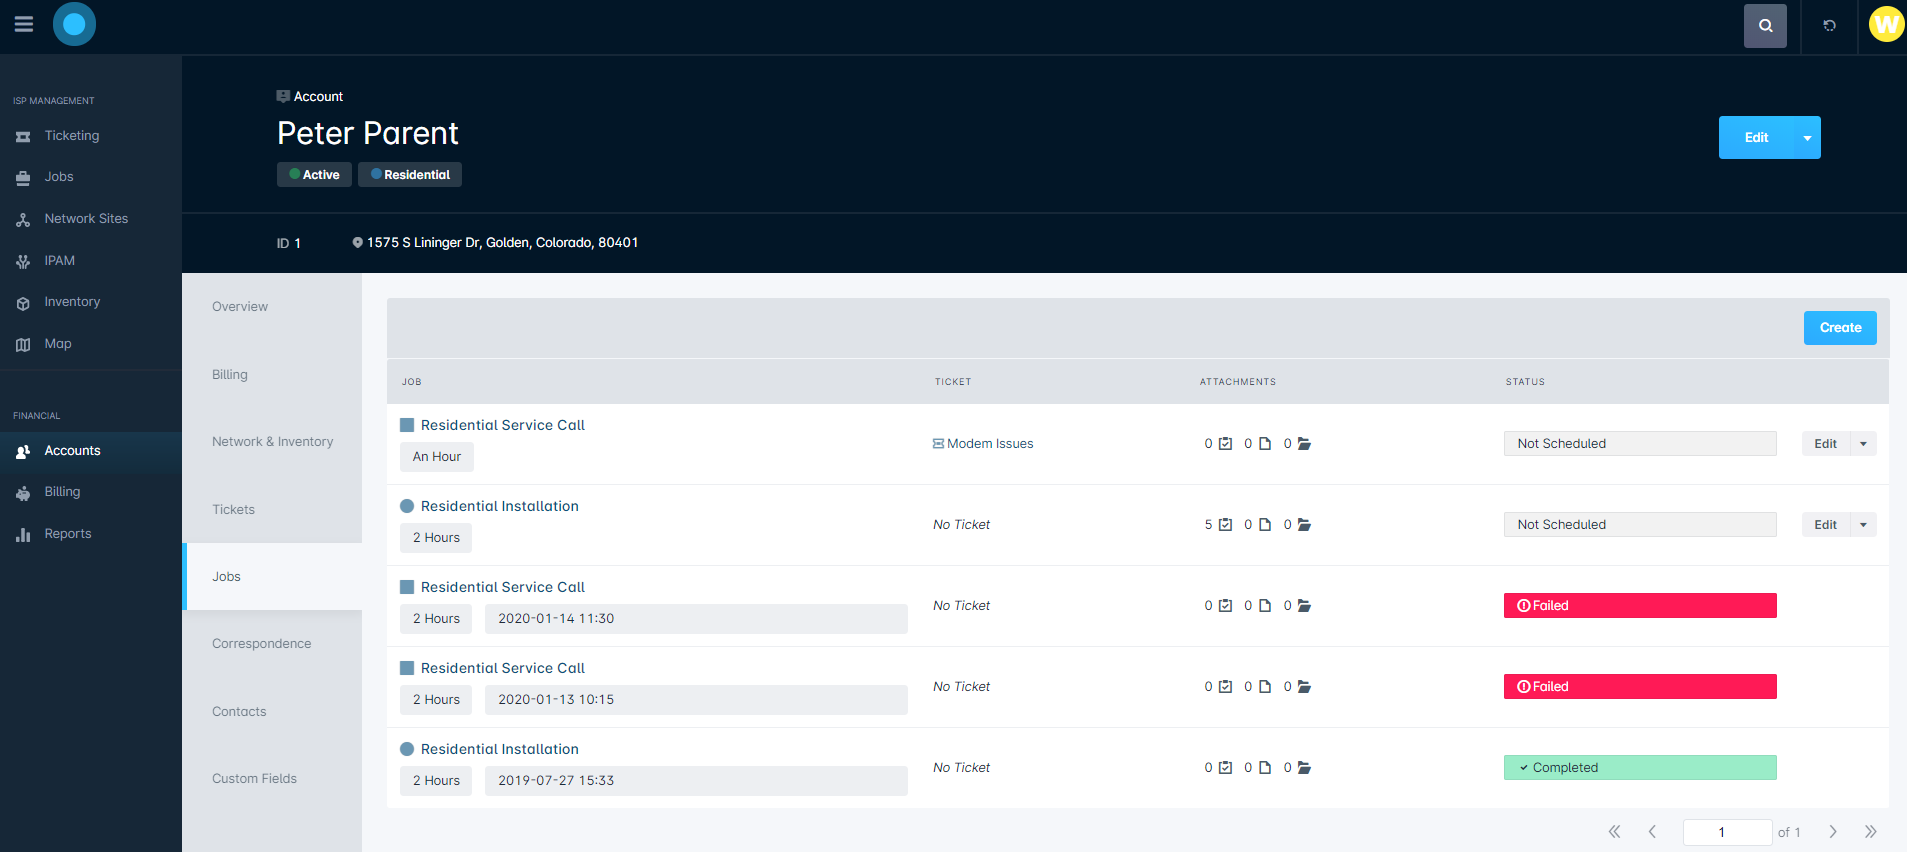Expand Edit dropdown for Modem Issues job
The image size is (1907, 852).
[1863, 444]
